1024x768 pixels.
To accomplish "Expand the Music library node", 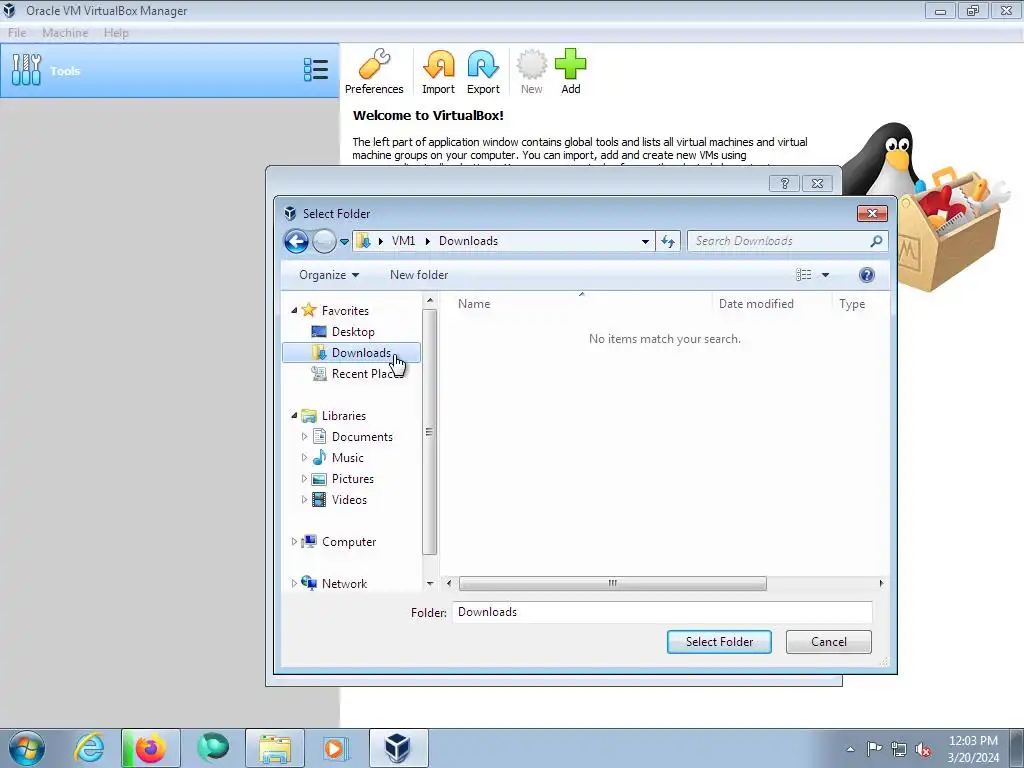I will click(x=304, y=457).
